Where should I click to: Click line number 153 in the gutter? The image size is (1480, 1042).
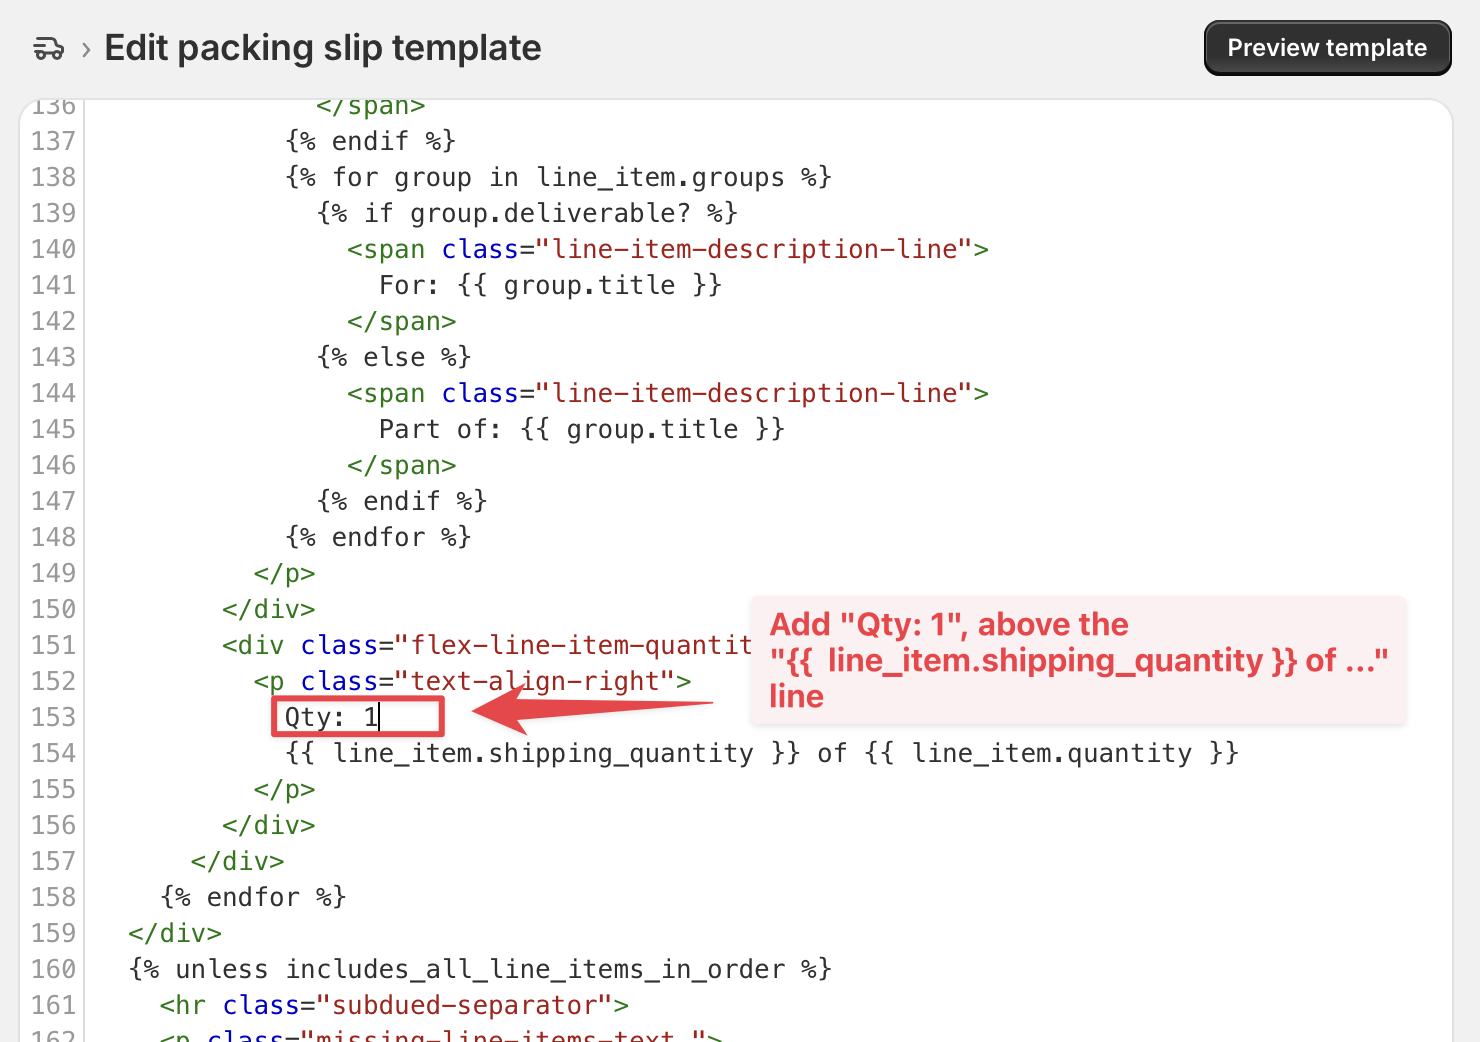coord(53,716)
